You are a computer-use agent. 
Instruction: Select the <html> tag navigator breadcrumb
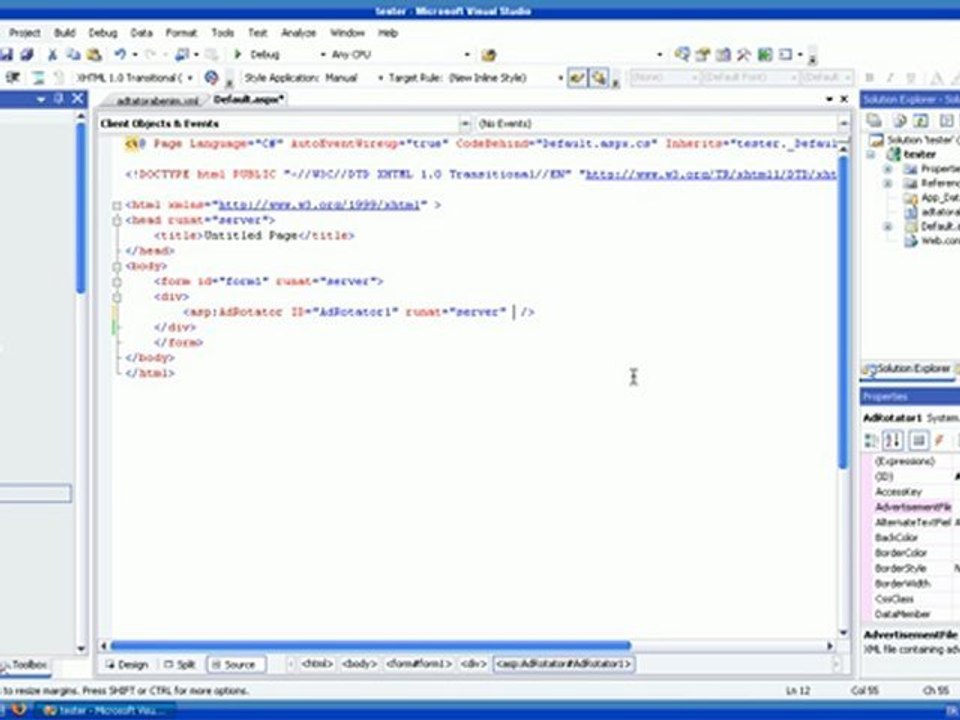(x=317, y=664)
